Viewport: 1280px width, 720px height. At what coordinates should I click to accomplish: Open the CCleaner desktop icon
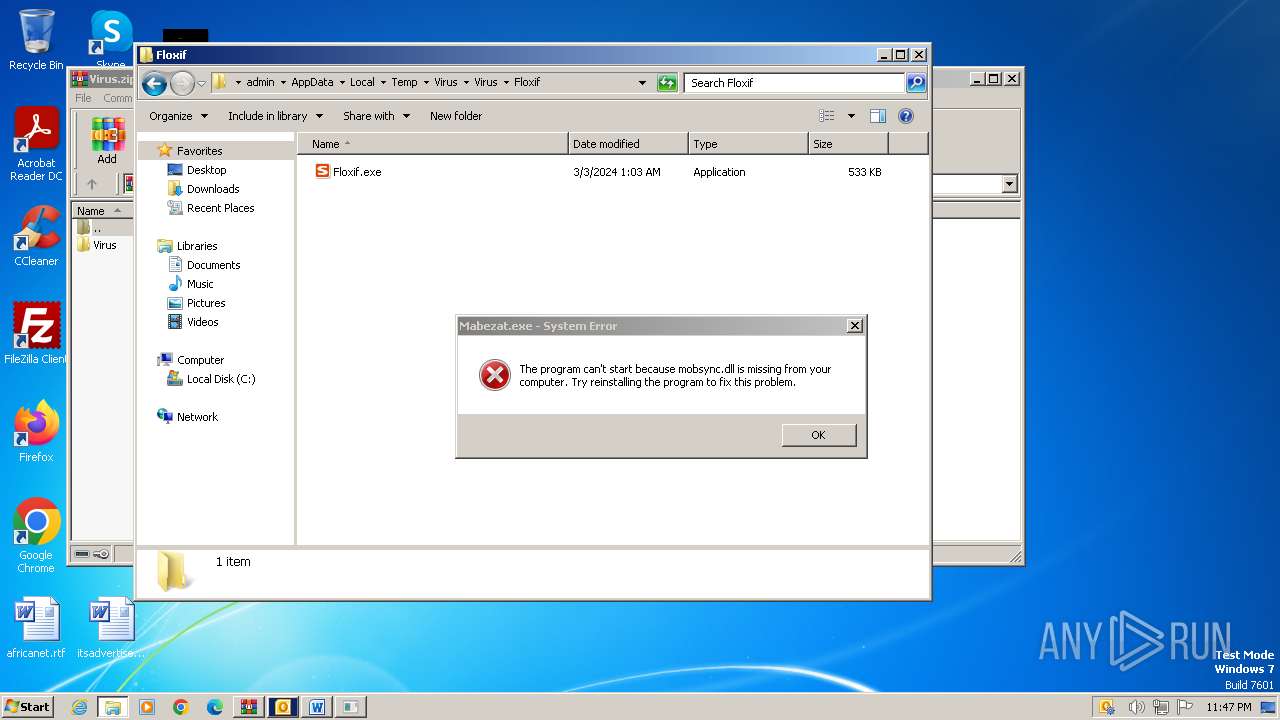(36, 236)
